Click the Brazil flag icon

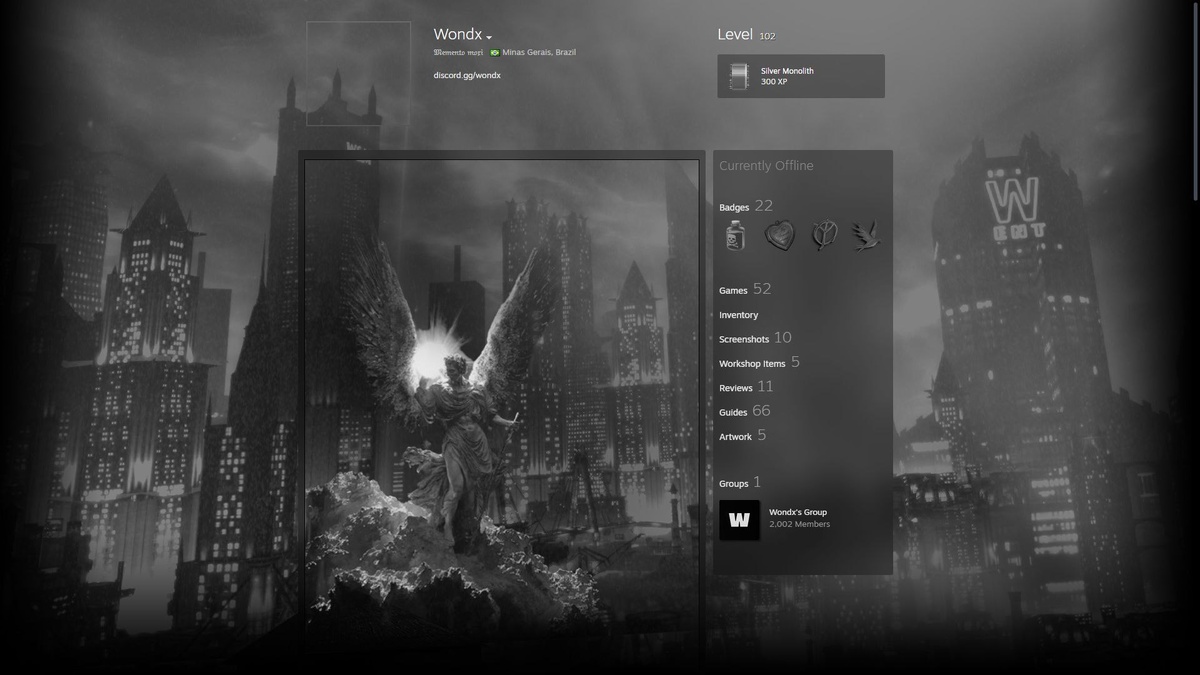pyautogui.click(x=494, y=52)
